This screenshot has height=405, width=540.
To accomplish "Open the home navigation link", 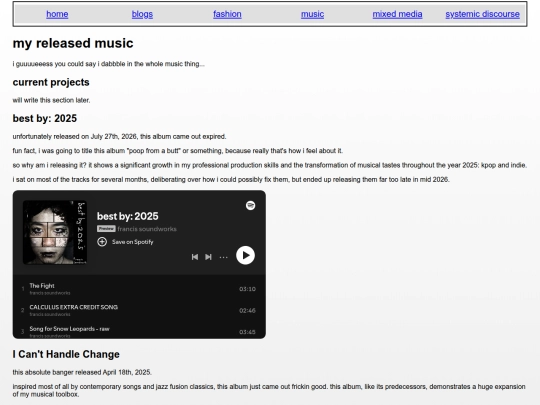I will point(57,14).
